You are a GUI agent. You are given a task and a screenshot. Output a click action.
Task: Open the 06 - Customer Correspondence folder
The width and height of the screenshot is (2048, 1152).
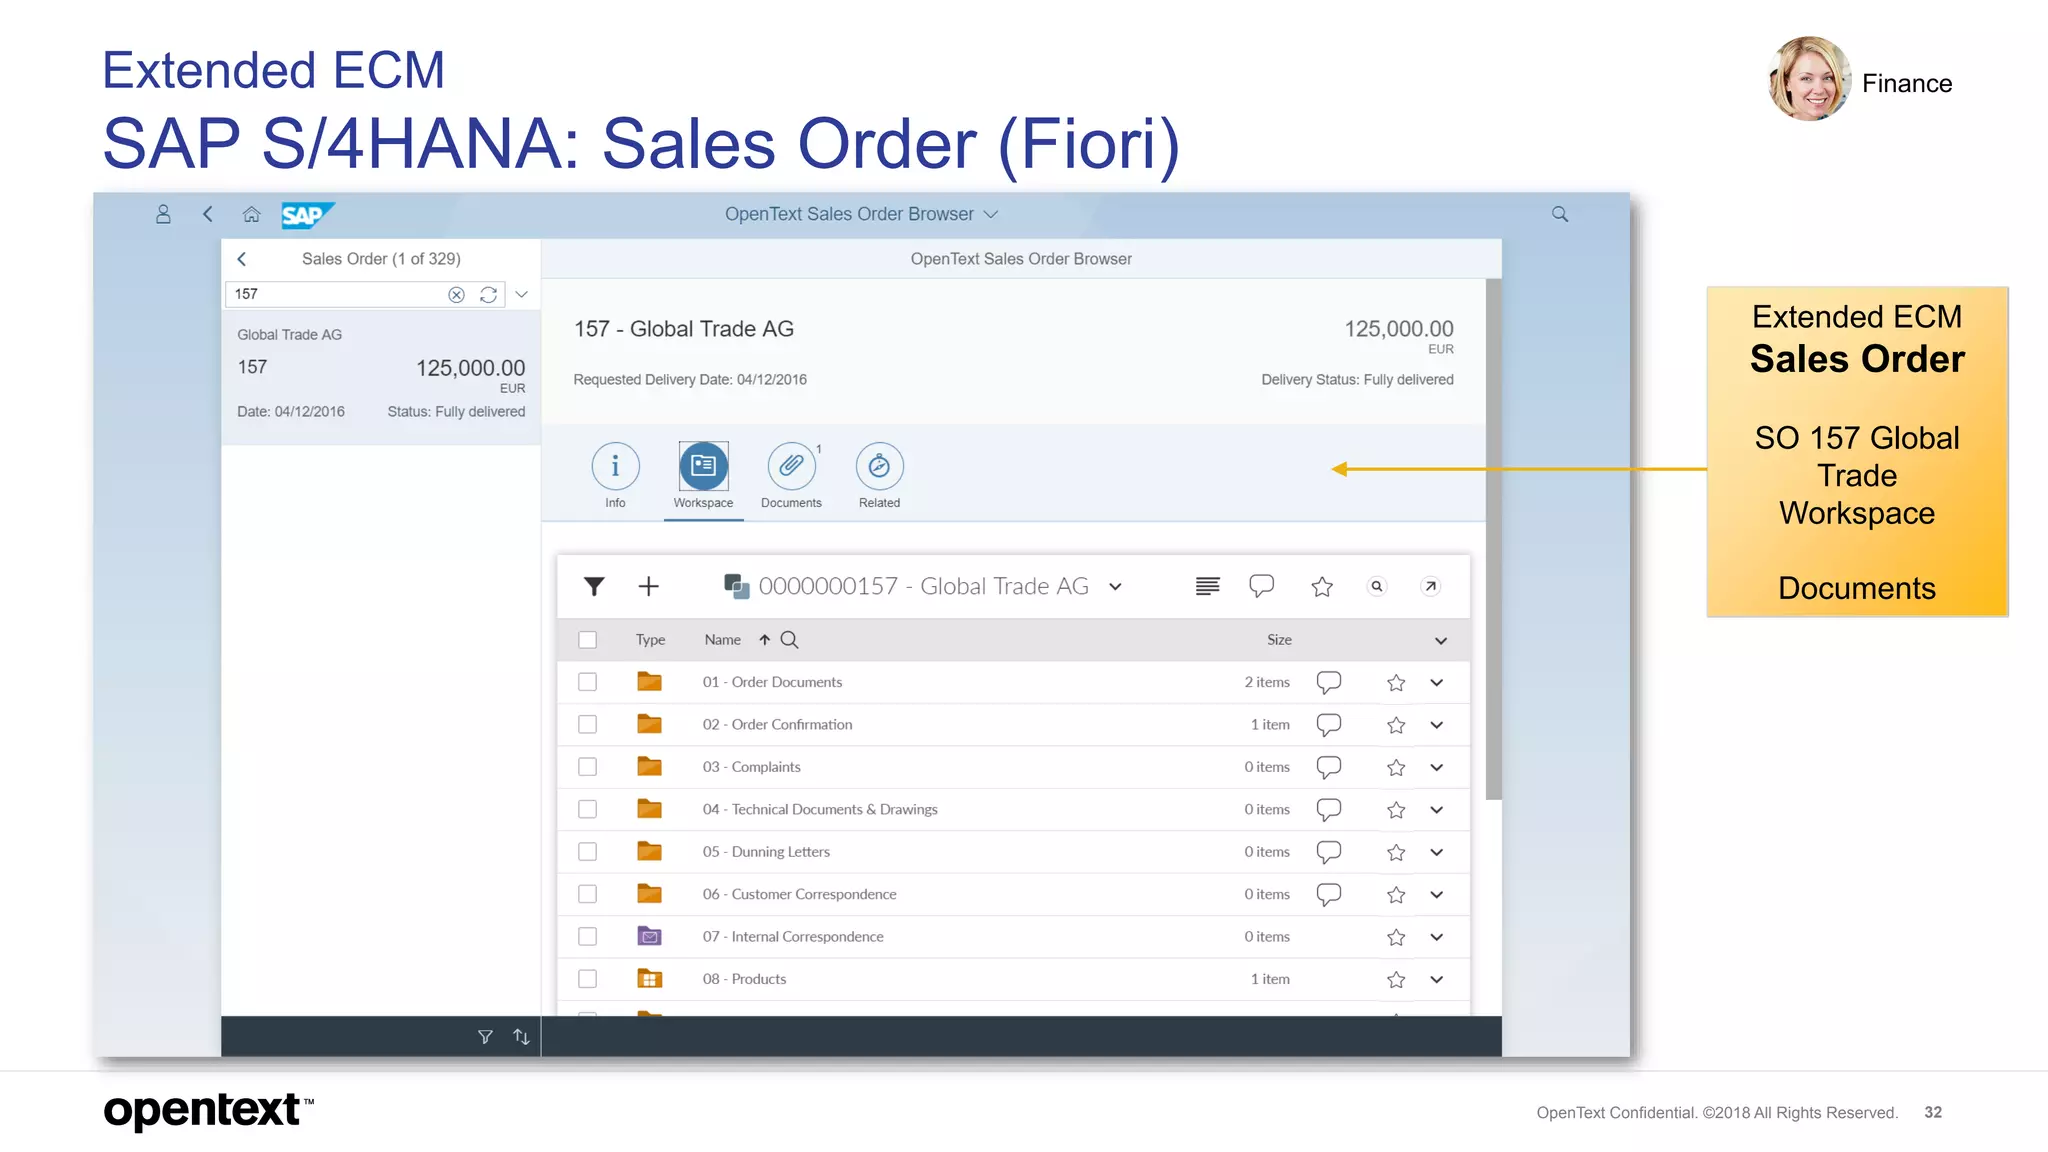click(799, 894)
